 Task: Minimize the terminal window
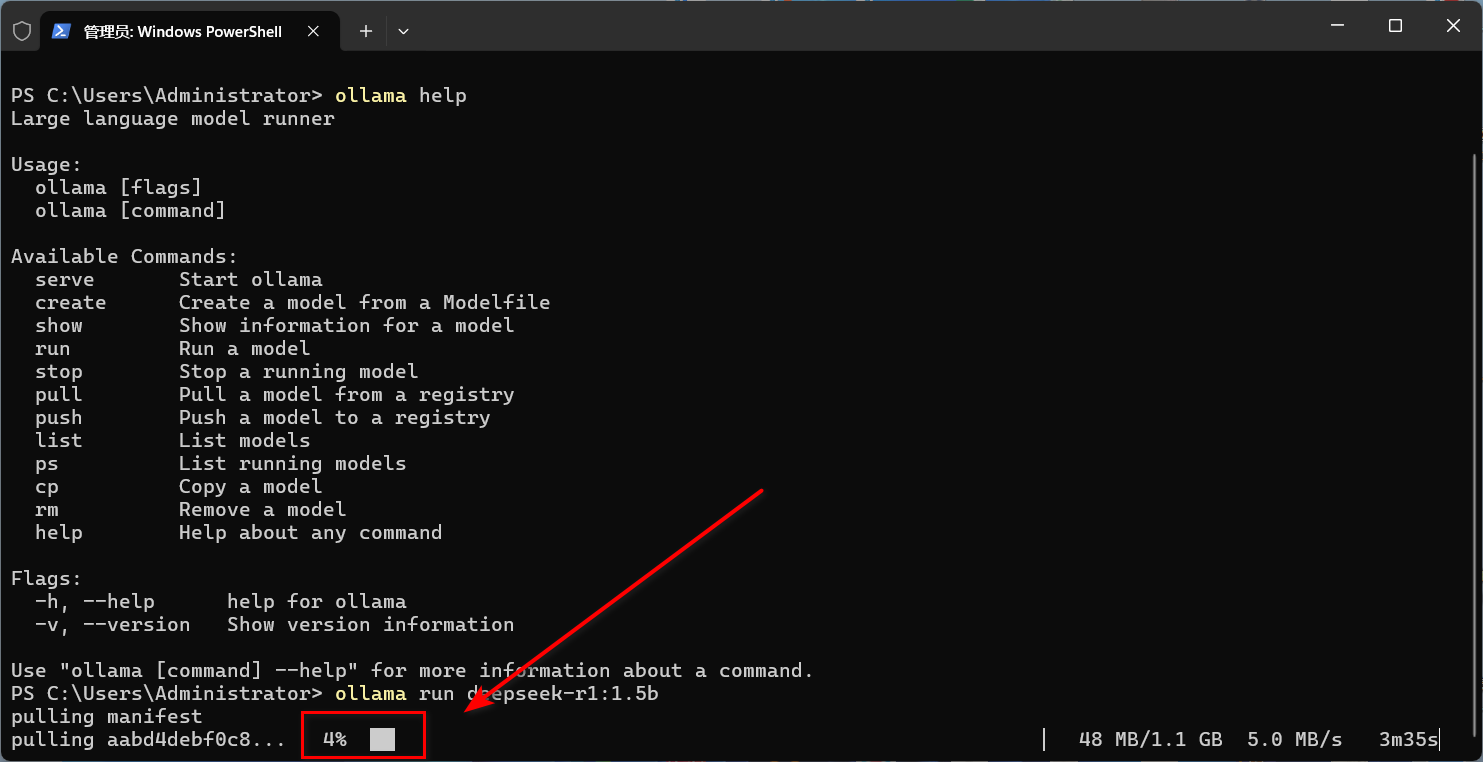[x=1337, y=26]
